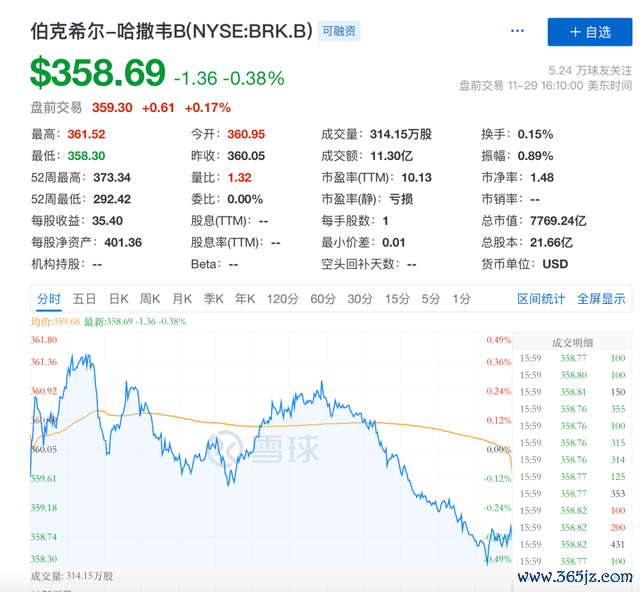640x592 pixels.
Task: Open the 区间统计 link
Action: pyautogui.click(x=541, y=299)
